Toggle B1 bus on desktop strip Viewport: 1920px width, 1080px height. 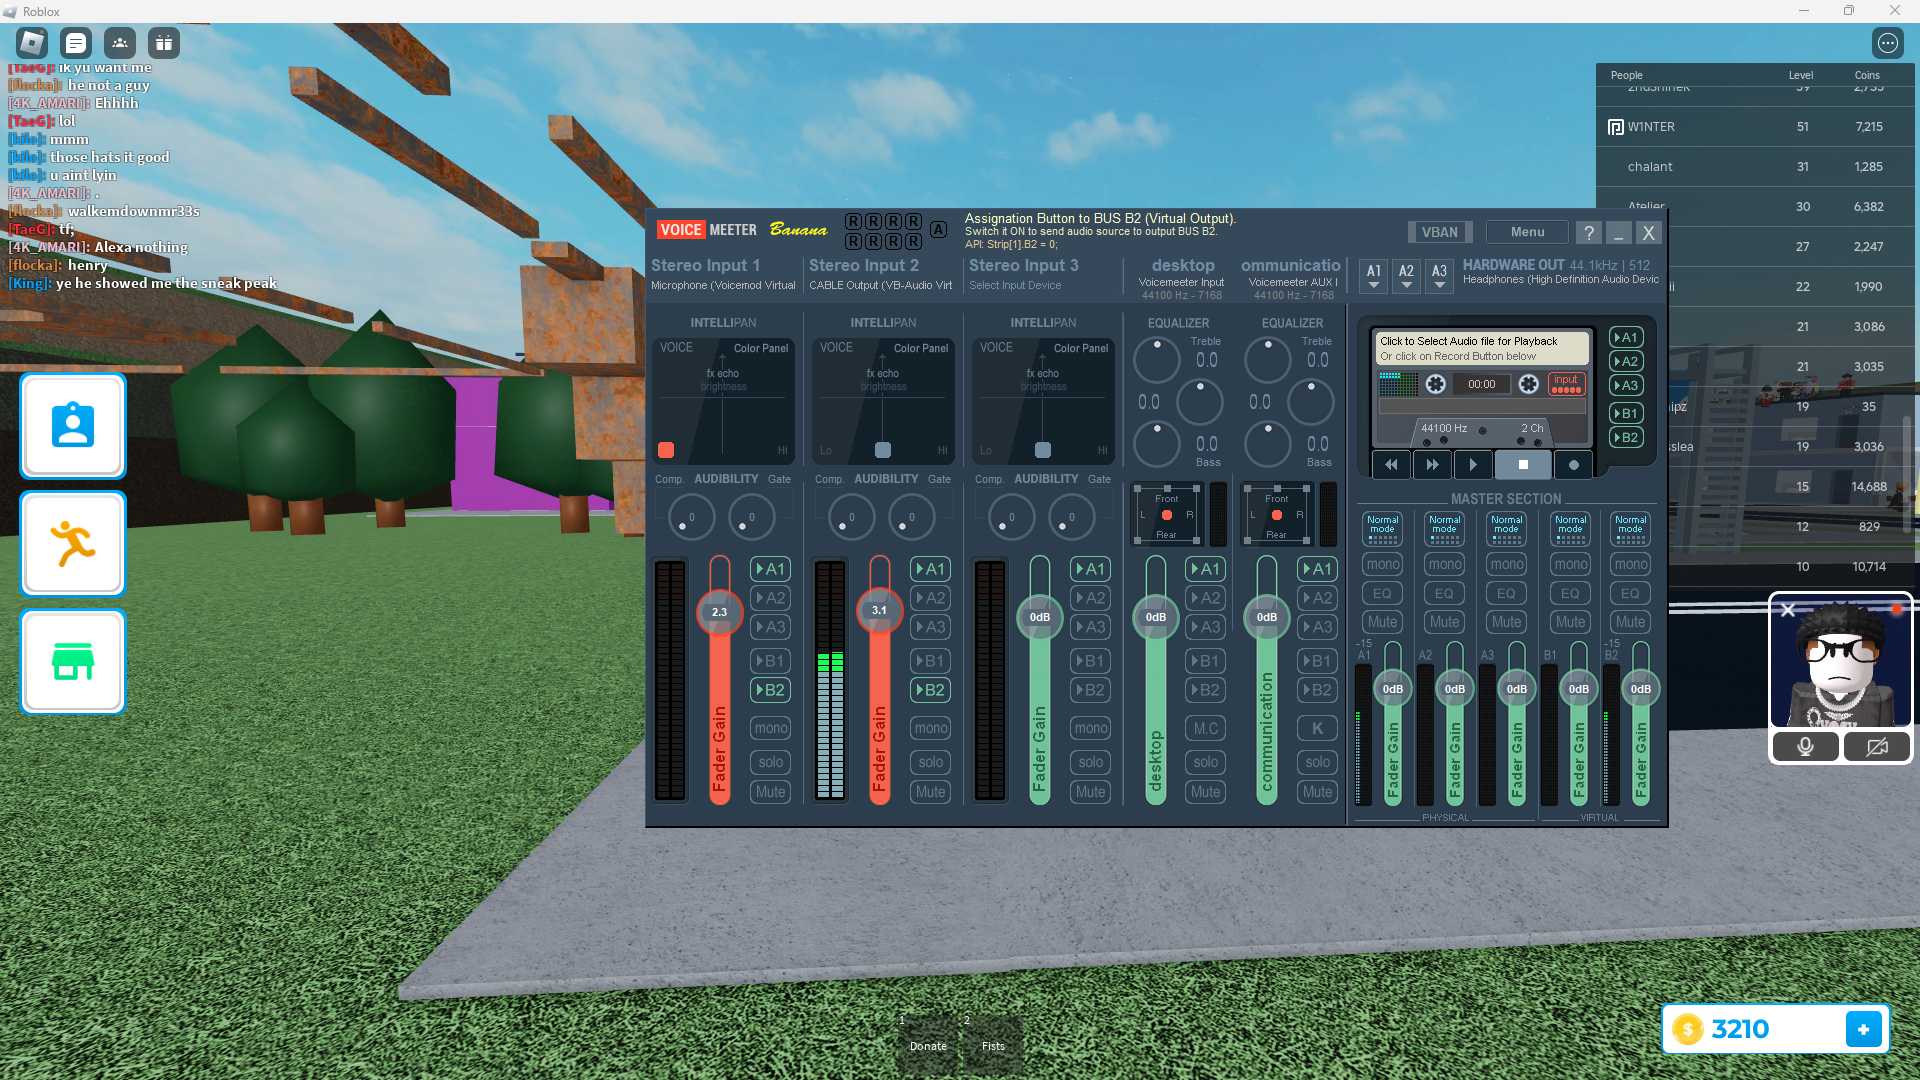tap(1206, 661)
